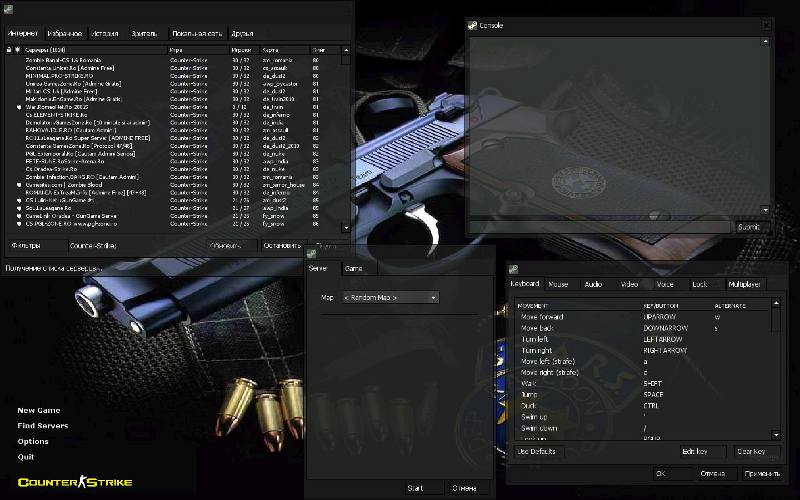Click server list scrollbar down arrow
800x500 pixels.
pos(346,228)
